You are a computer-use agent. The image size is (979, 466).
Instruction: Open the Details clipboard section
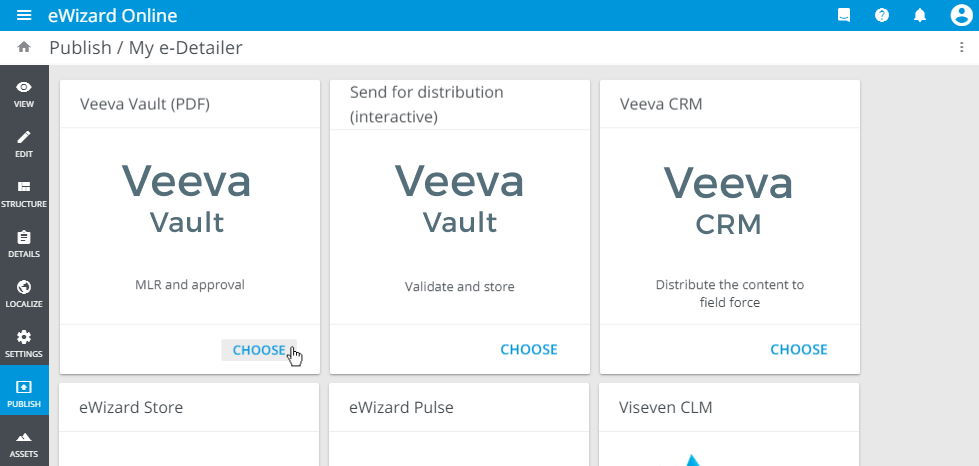coord(24,243)
